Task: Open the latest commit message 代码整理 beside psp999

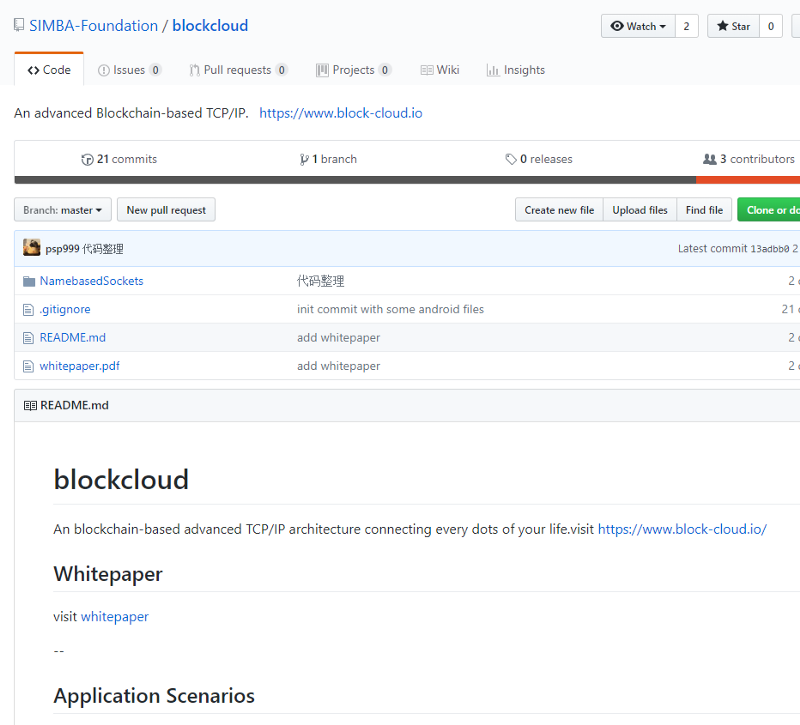Action: click(x=103, y=249)
